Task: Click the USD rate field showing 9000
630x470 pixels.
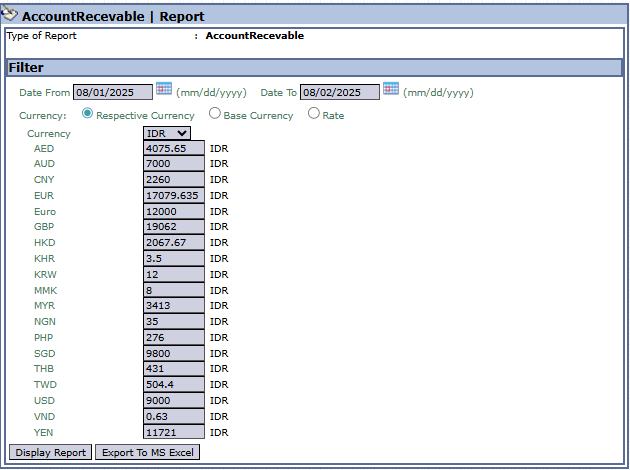Action: (174, 400)
